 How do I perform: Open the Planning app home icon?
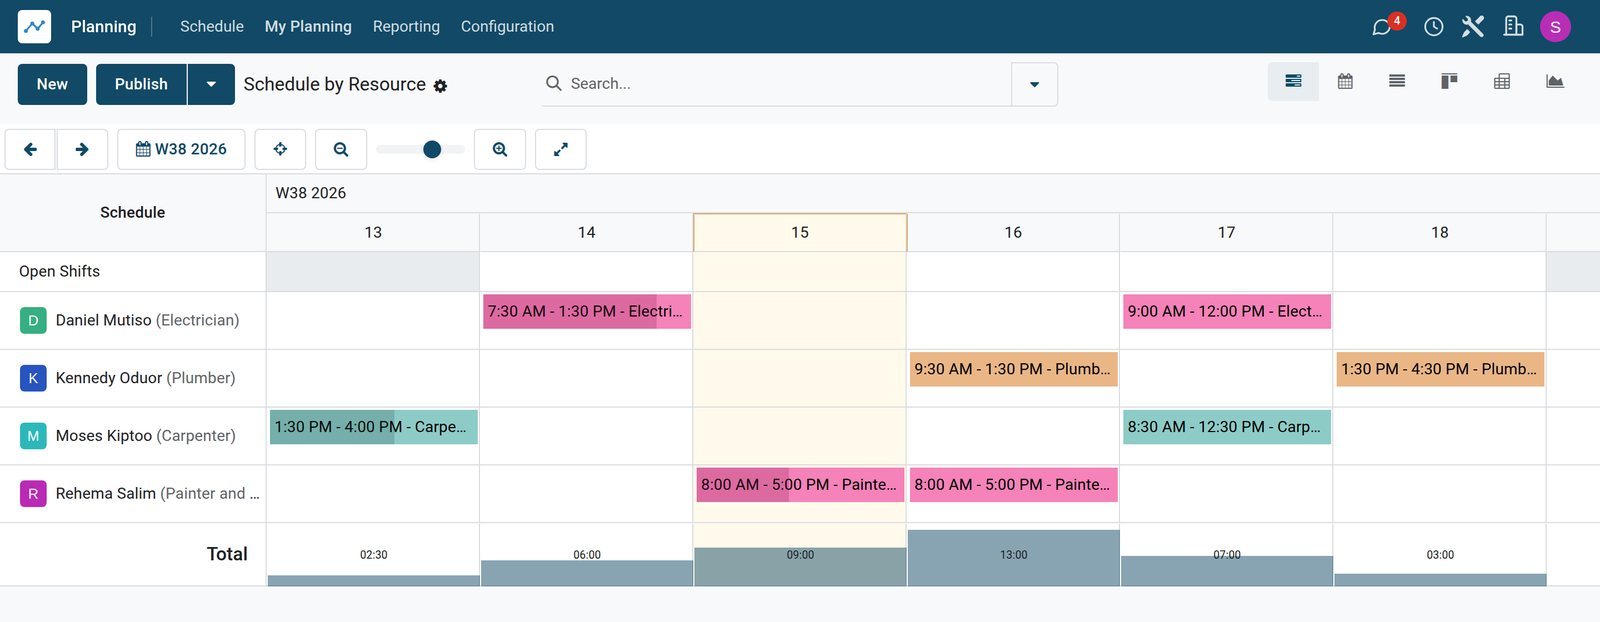pyautogui.click(x=34, y=26)
